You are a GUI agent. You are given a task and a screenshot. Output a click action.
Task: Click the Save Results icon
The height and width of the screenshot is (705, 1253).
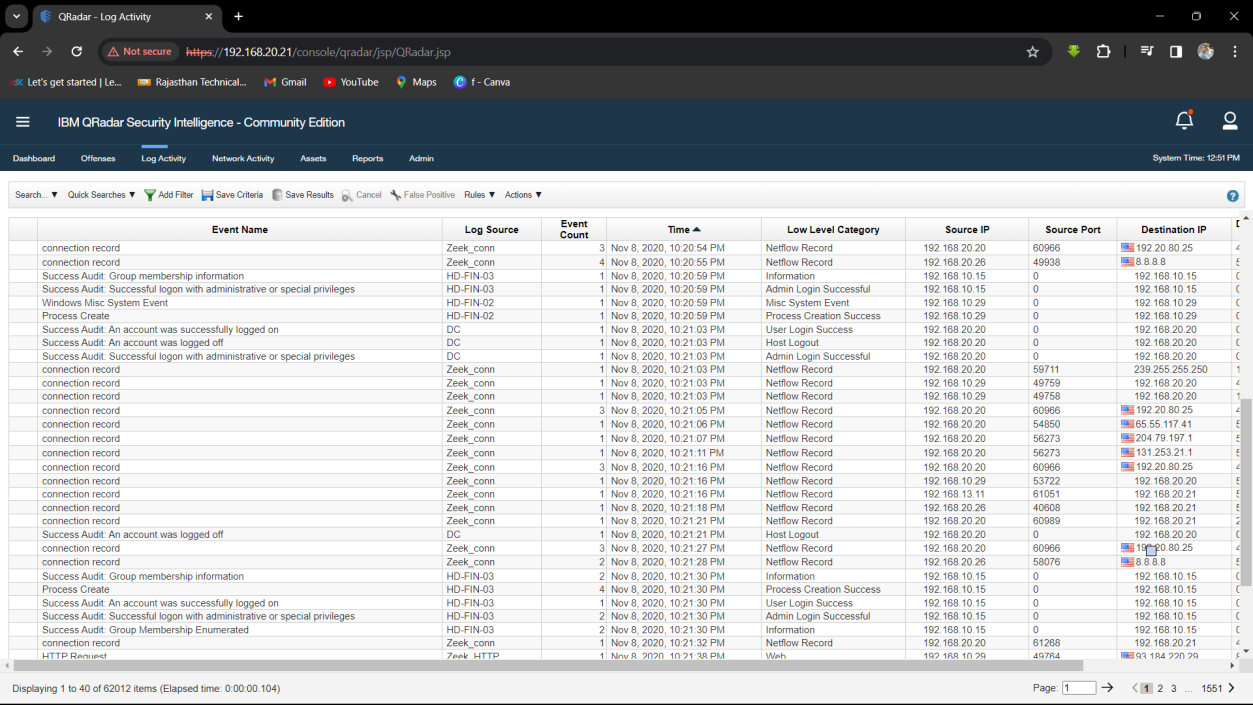coord(277,195)
